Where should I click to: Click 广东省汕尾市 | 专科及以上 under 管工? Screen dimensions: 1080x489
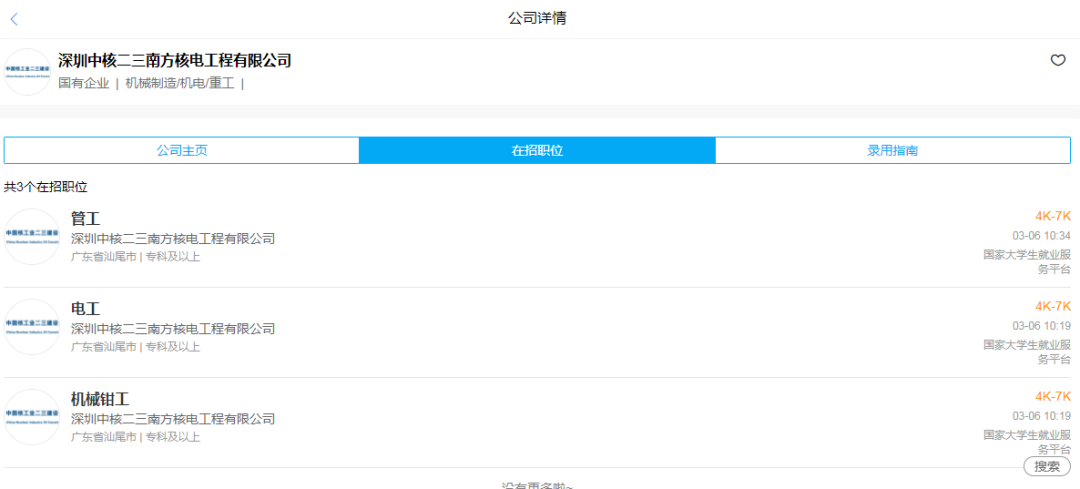(x=136, y=257)
